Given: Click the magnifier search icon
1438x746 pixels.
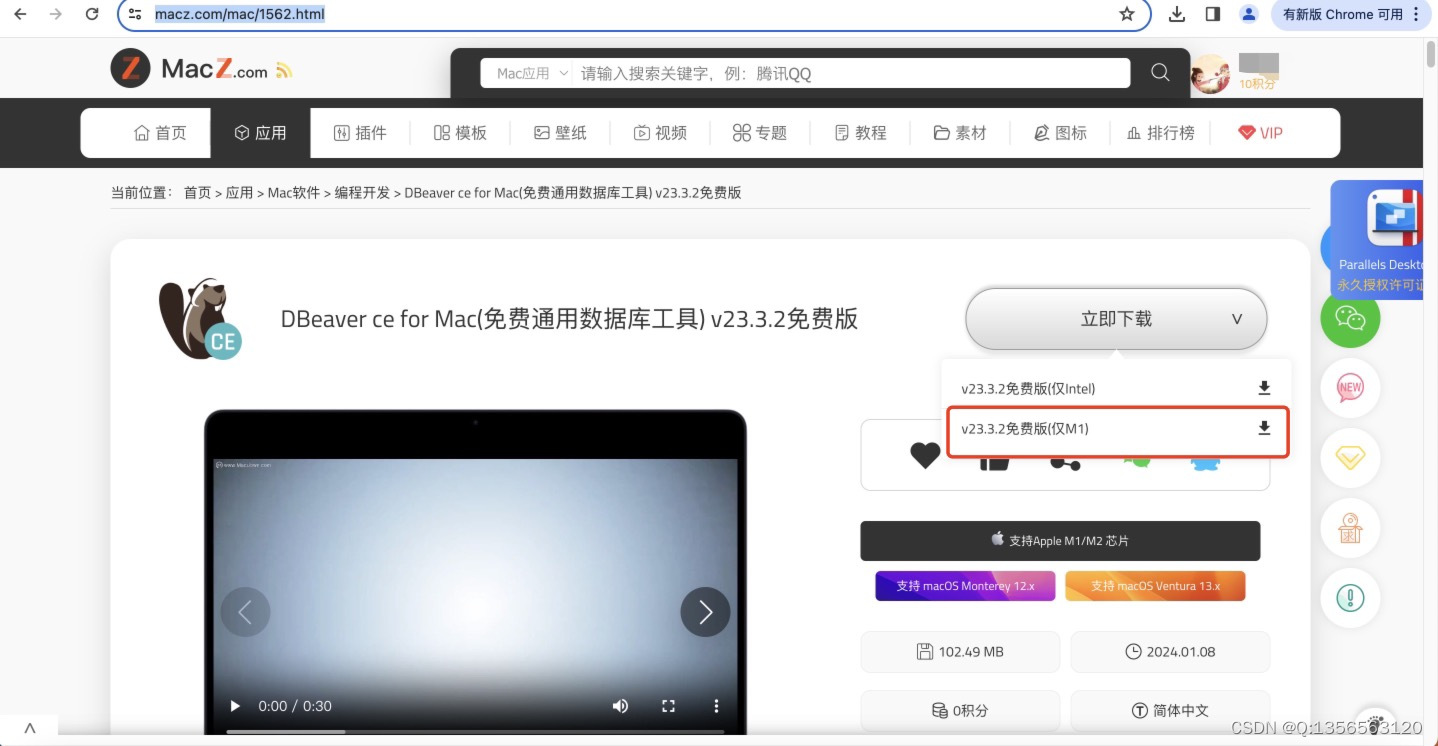Looking at the screenshot, I should point(1160,72).
